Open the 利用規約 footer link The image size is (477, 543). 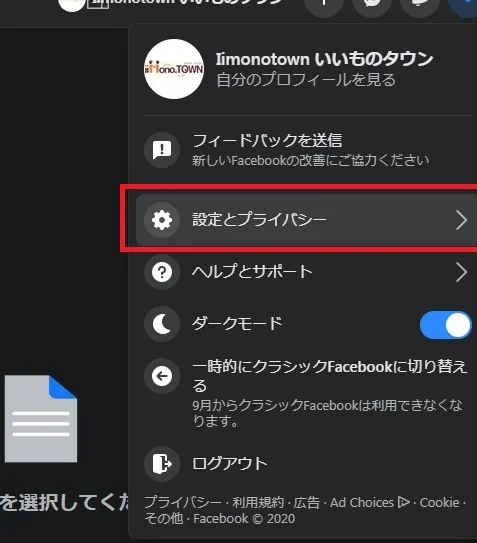pos(258,502)
